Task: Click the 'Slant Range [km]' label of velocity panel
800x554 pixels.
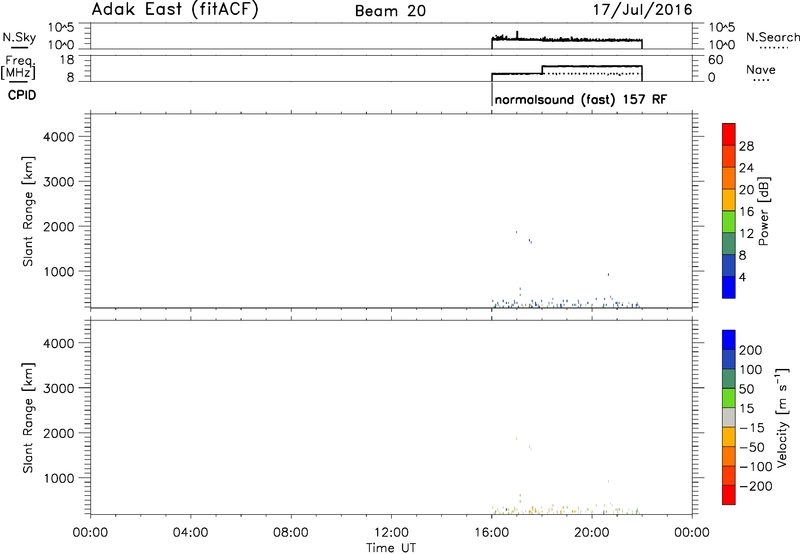Action: [28, 418]
